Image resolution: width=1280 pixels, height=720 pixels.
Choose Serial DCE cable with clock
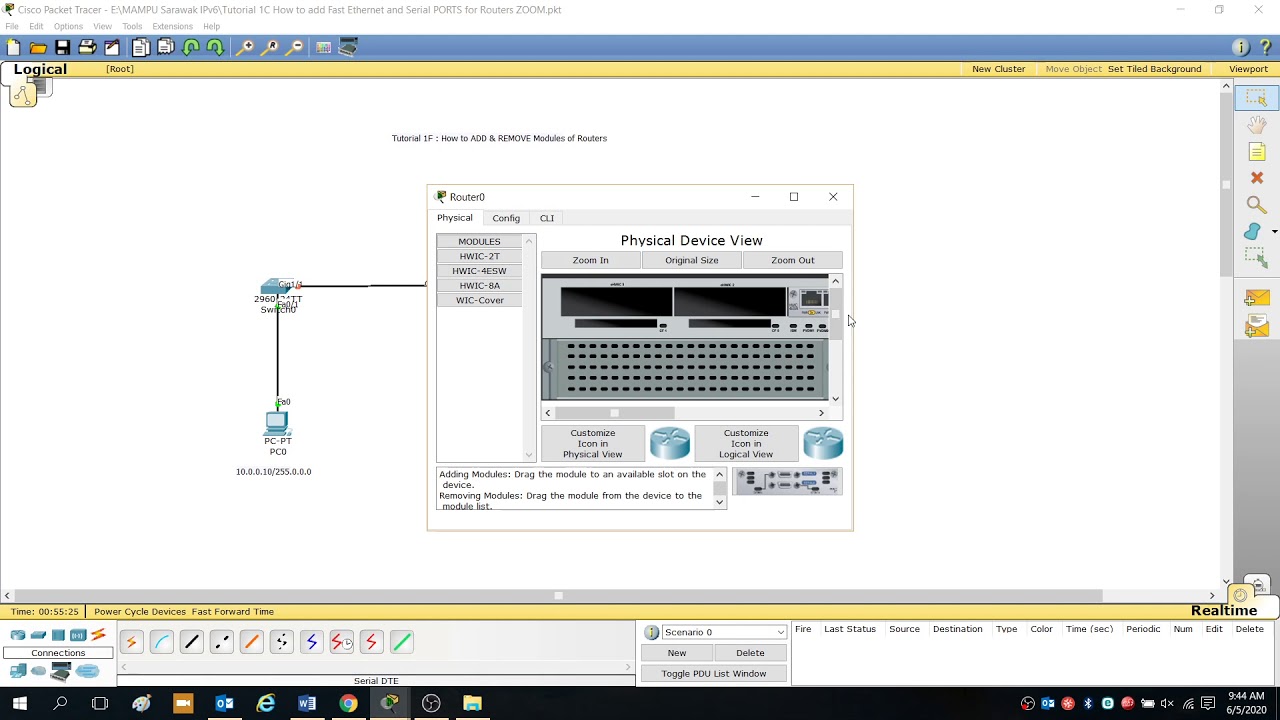[341, 642]
